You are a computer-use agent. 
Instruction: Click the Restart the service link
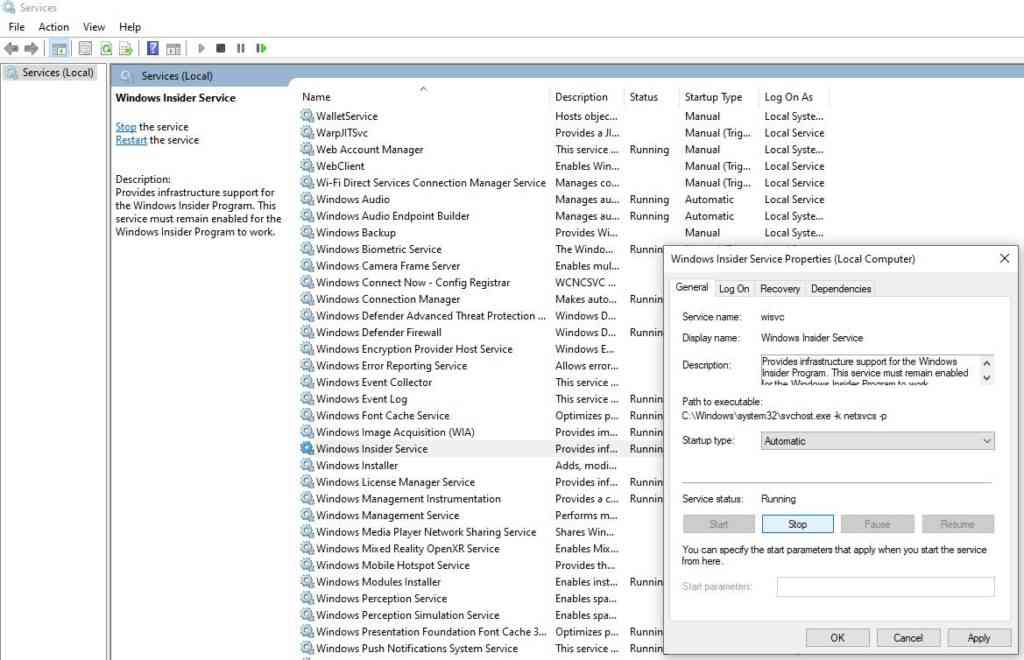coord(130,140)
